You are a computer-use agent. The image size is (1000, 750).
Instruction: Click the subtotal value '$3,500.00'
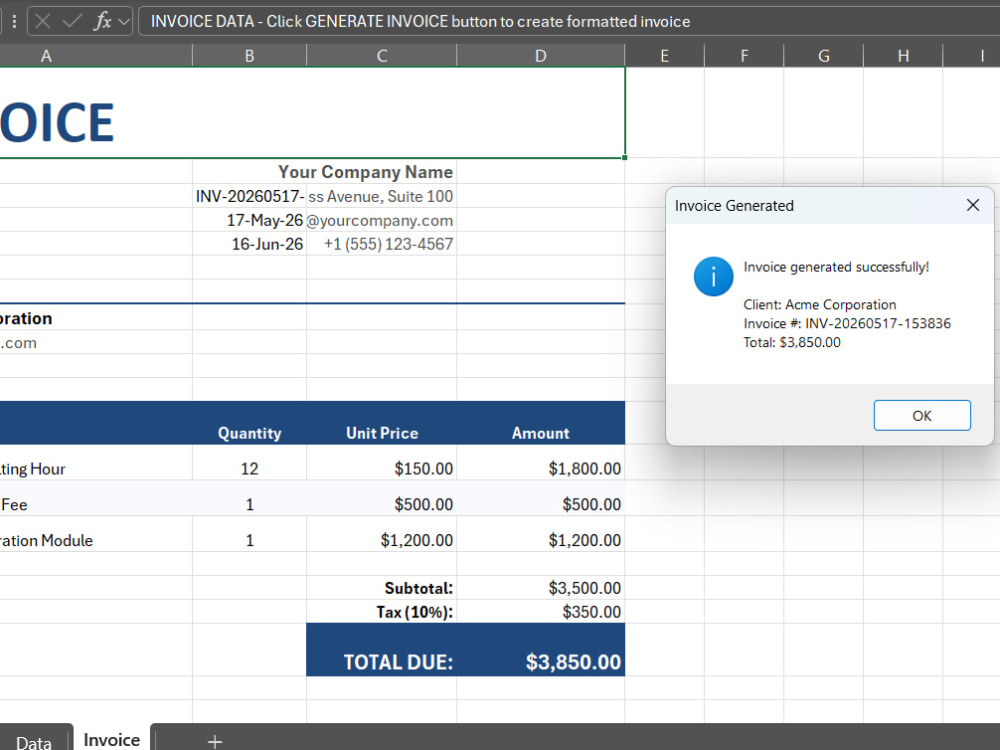tap(540, 587)
